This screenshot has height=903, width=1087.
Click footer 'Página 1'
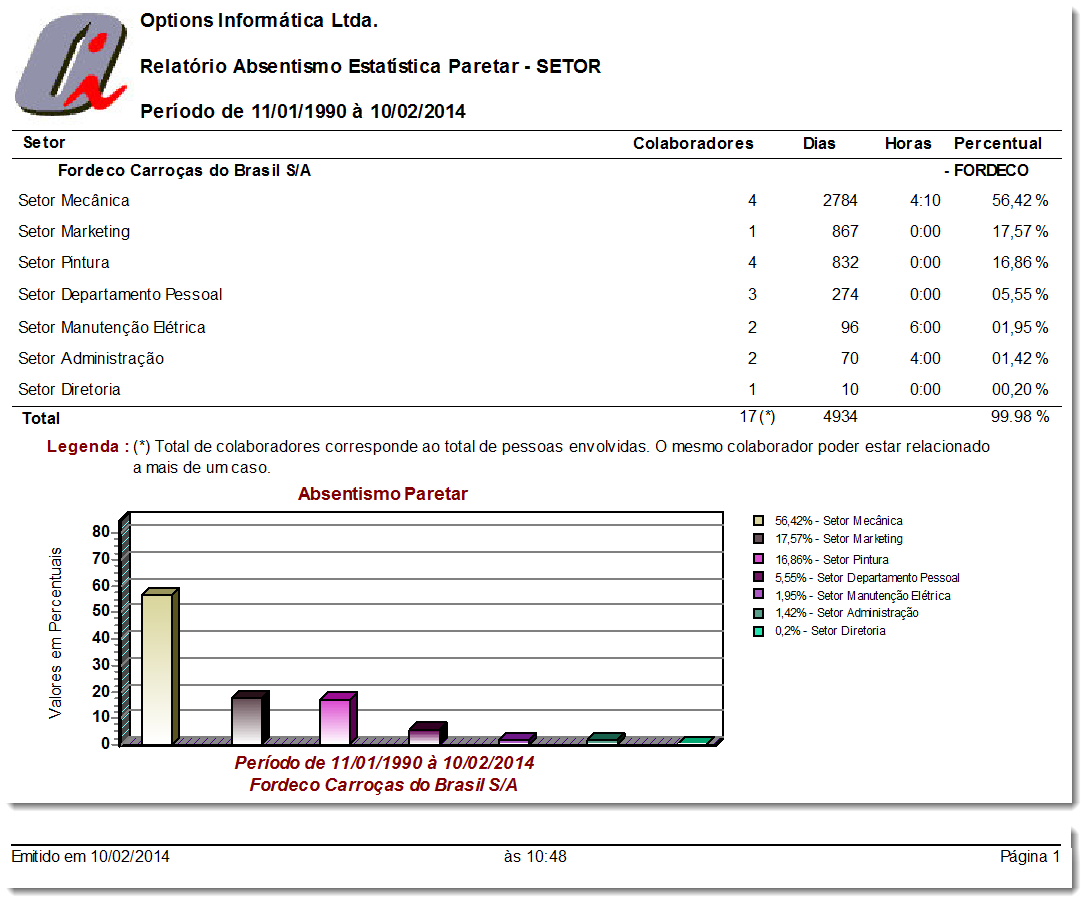[x=1030, y=857]
